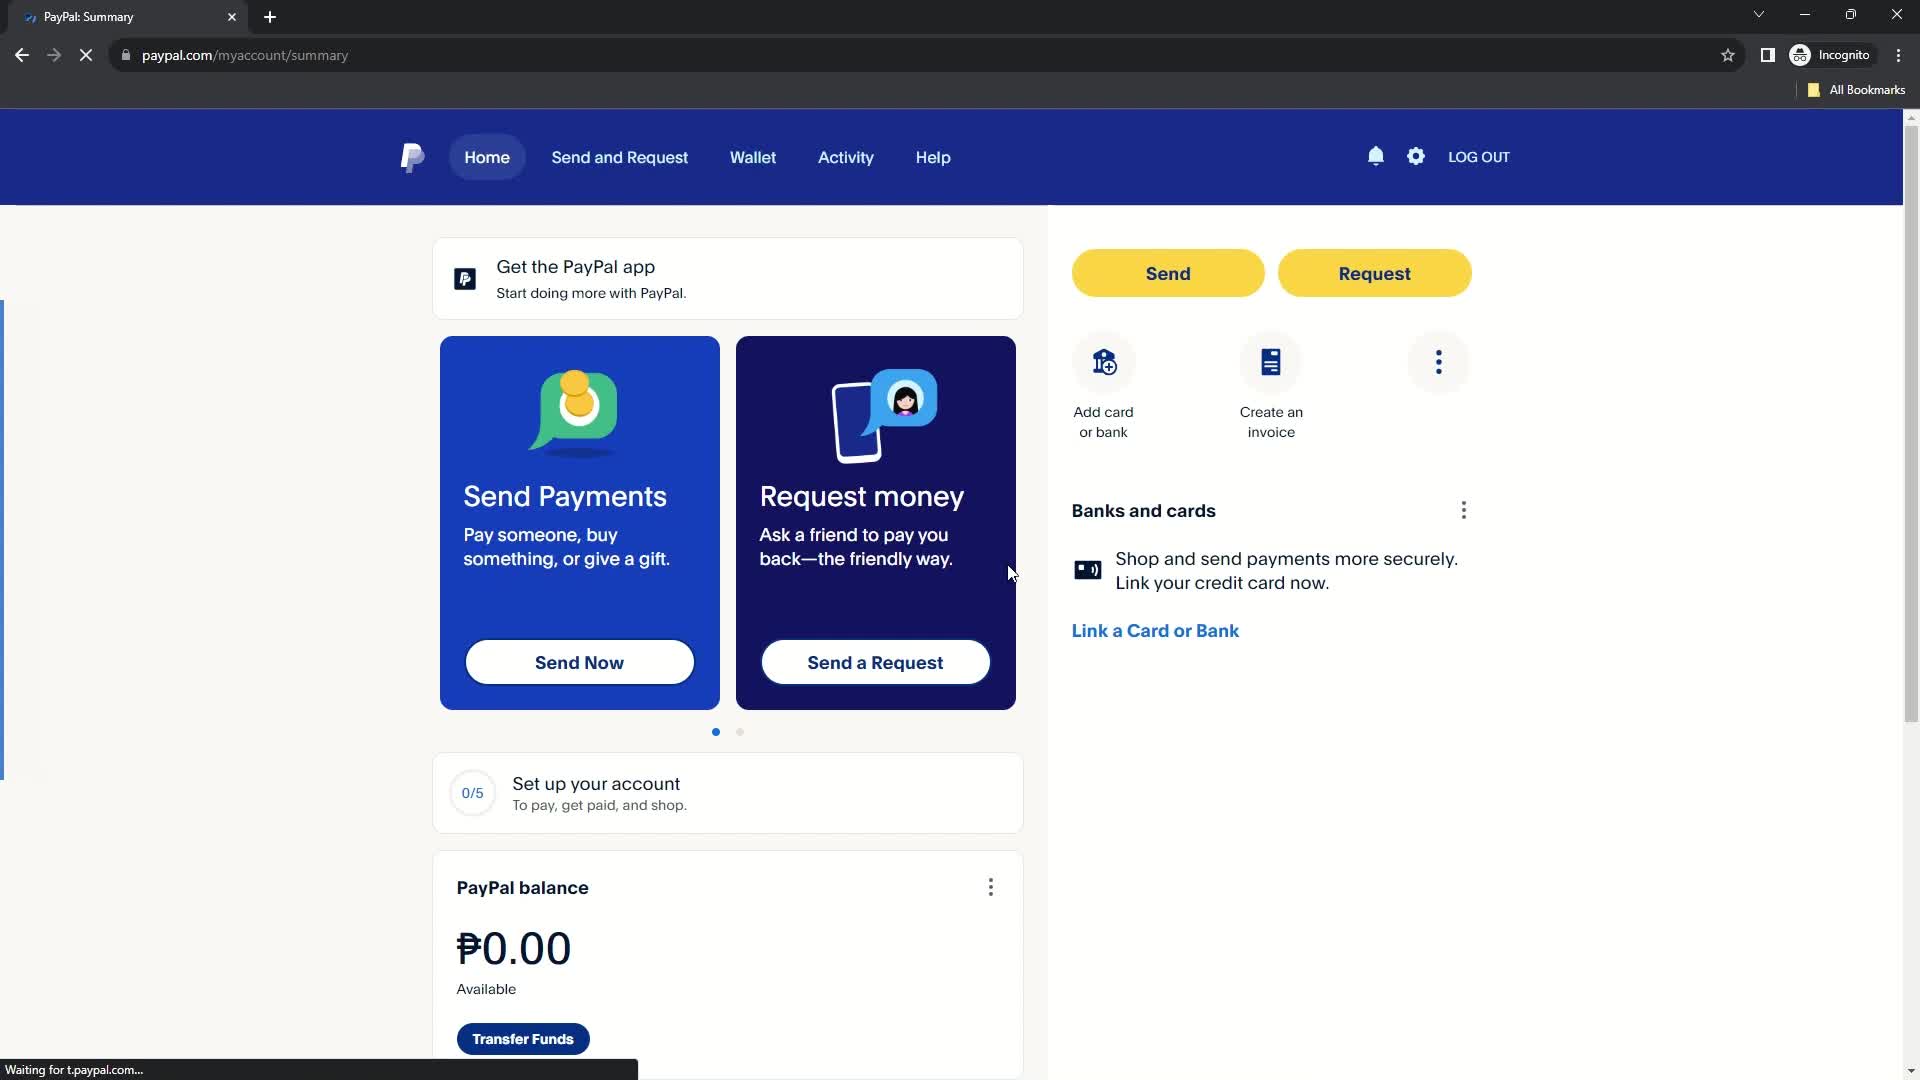Screen dimensions: 1920x1080
Task: Click second carousel dot indicator toggle
Action: pyautogui.click(x=740, y=732)
